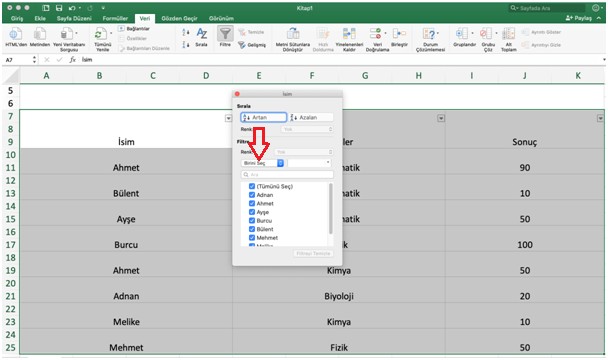
Task: Open the Dersler column filter arrow
Action: [441, 118]
